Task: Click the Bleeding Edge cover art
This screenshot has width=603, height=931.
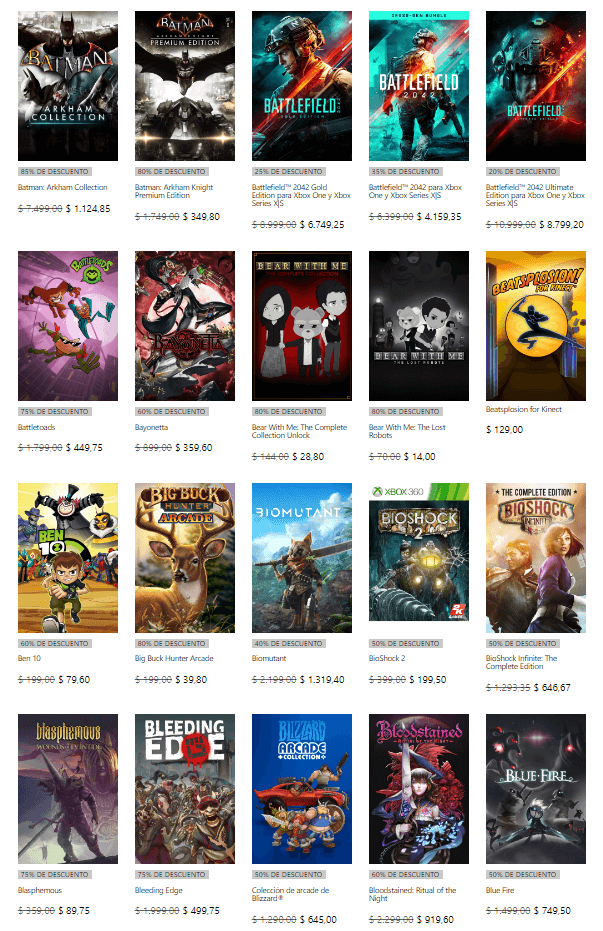Action: 185,788
